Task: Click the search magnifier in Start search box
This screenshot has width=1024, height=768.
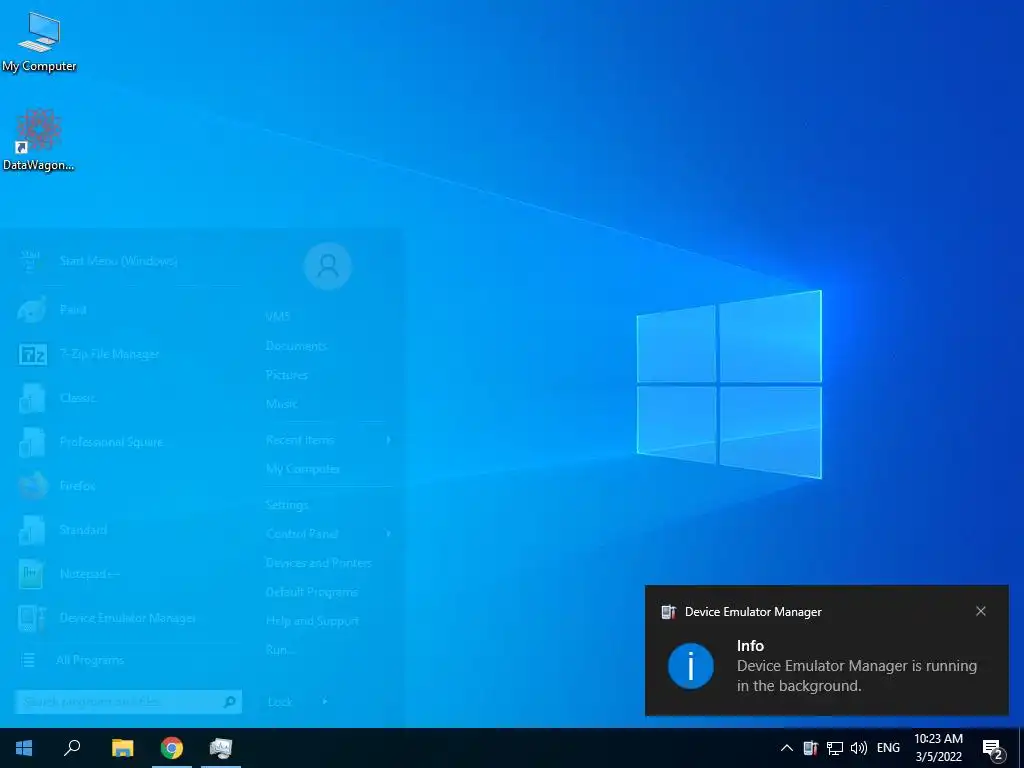Action: [x=229, y=701]
